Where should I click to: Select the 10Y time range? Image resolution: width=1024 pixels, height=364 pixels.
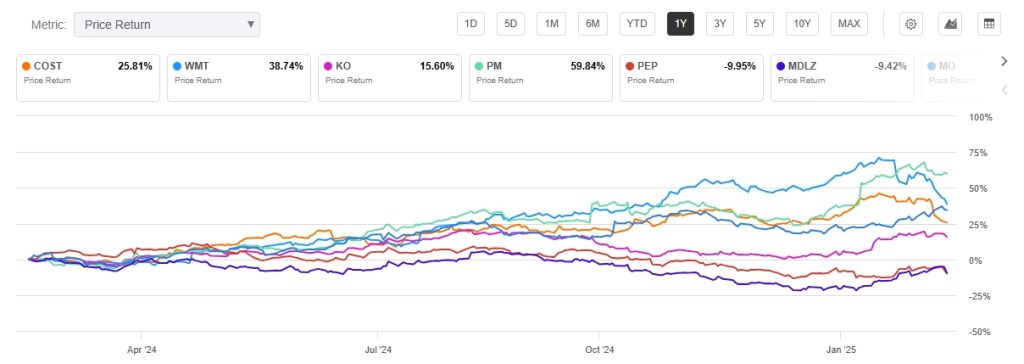[x=802, y=24]
